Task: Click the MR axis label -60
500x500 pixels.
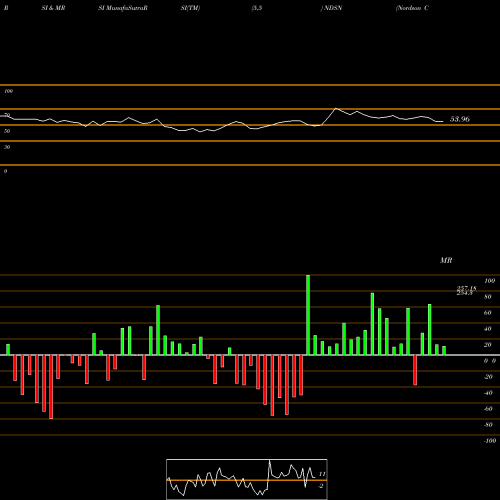Action: pos(488,409)
